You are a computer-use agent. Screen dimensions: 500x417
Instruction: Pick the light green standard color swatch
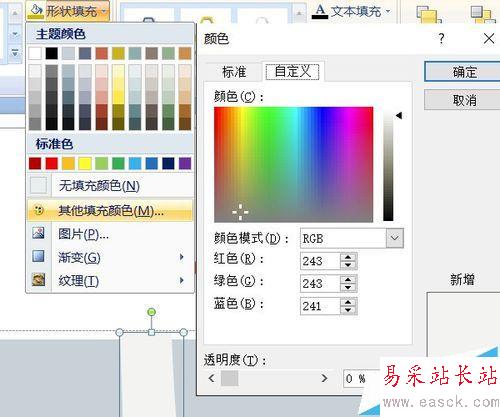(x=102, y=164)
